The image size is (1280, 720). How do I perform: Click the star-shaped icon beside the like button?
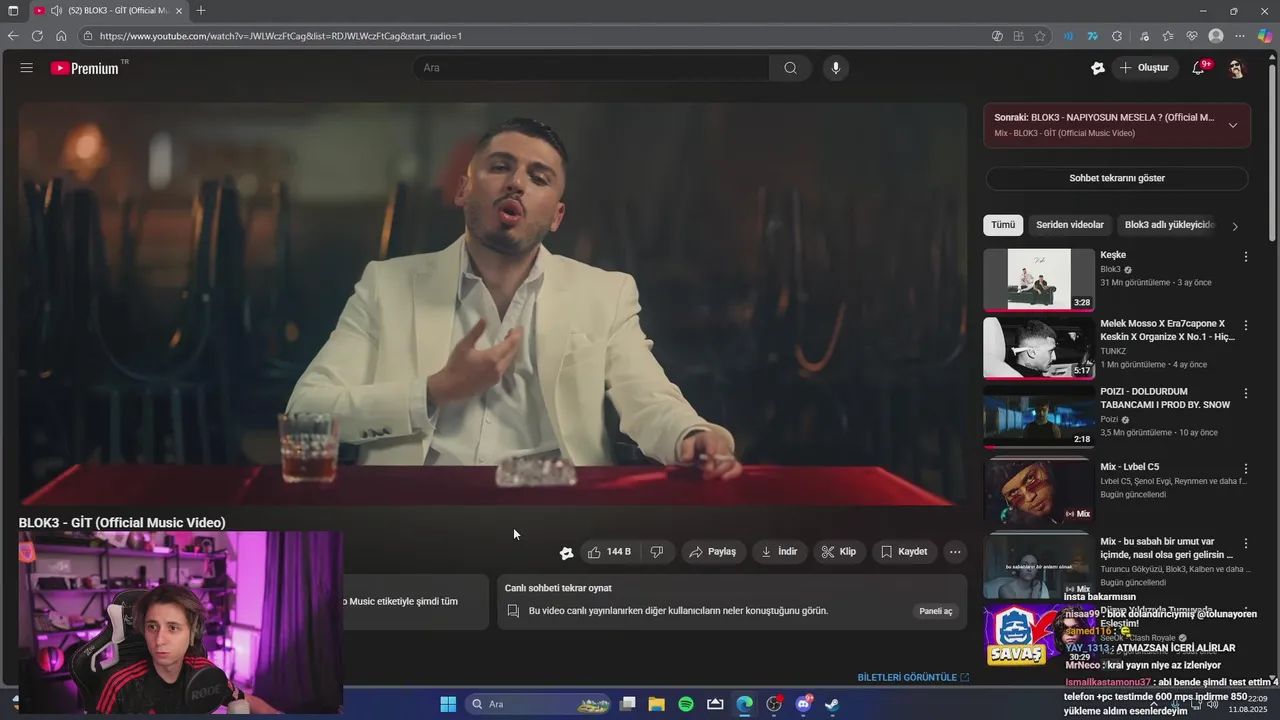coord(566,553)
